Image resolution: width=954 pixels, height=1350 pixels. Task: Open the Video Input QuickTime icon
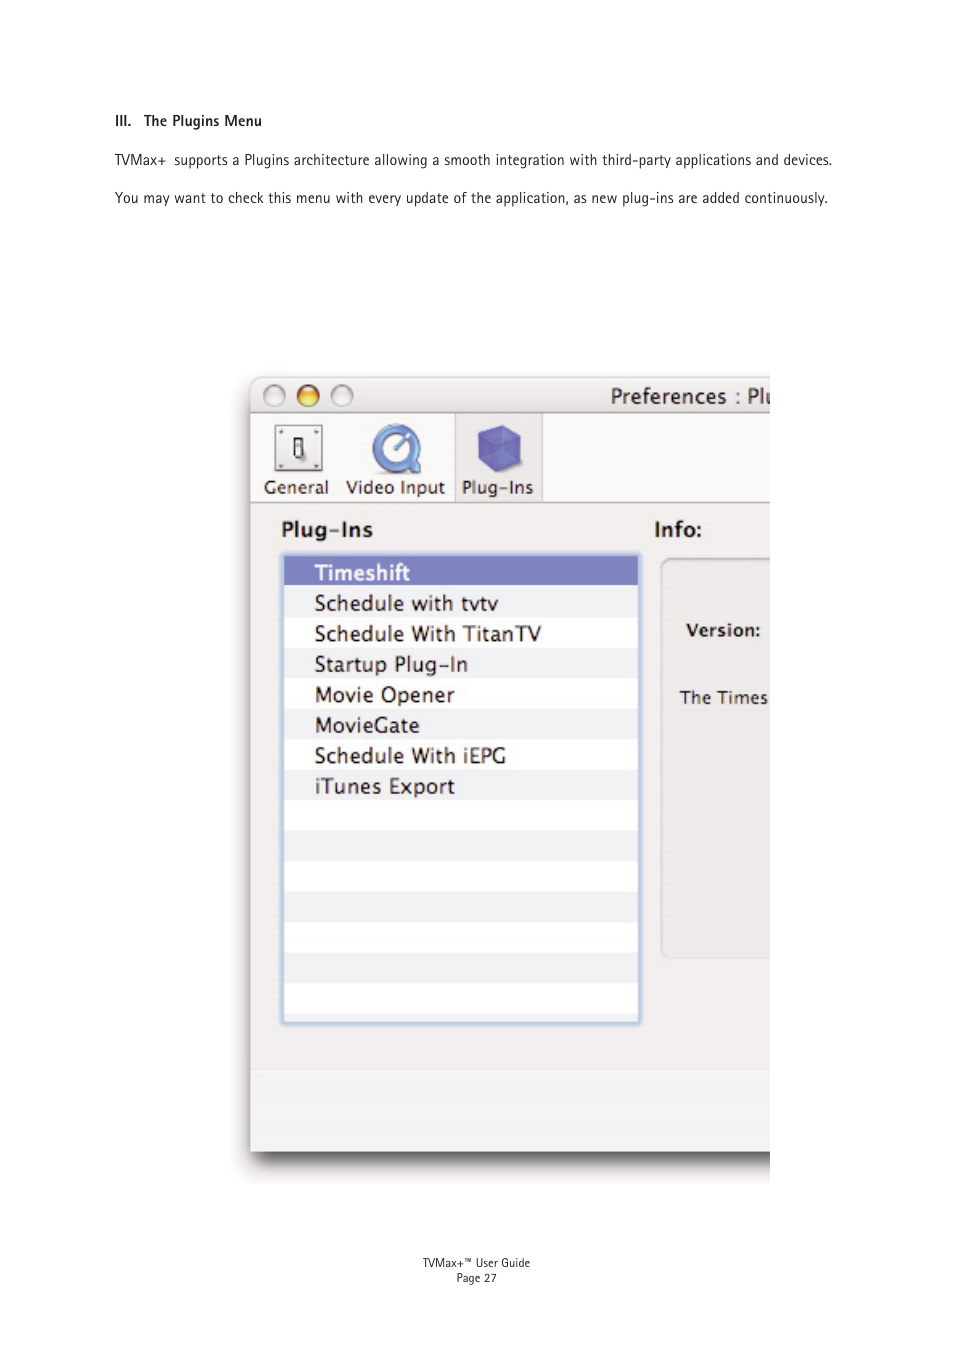tap(397, 448)
